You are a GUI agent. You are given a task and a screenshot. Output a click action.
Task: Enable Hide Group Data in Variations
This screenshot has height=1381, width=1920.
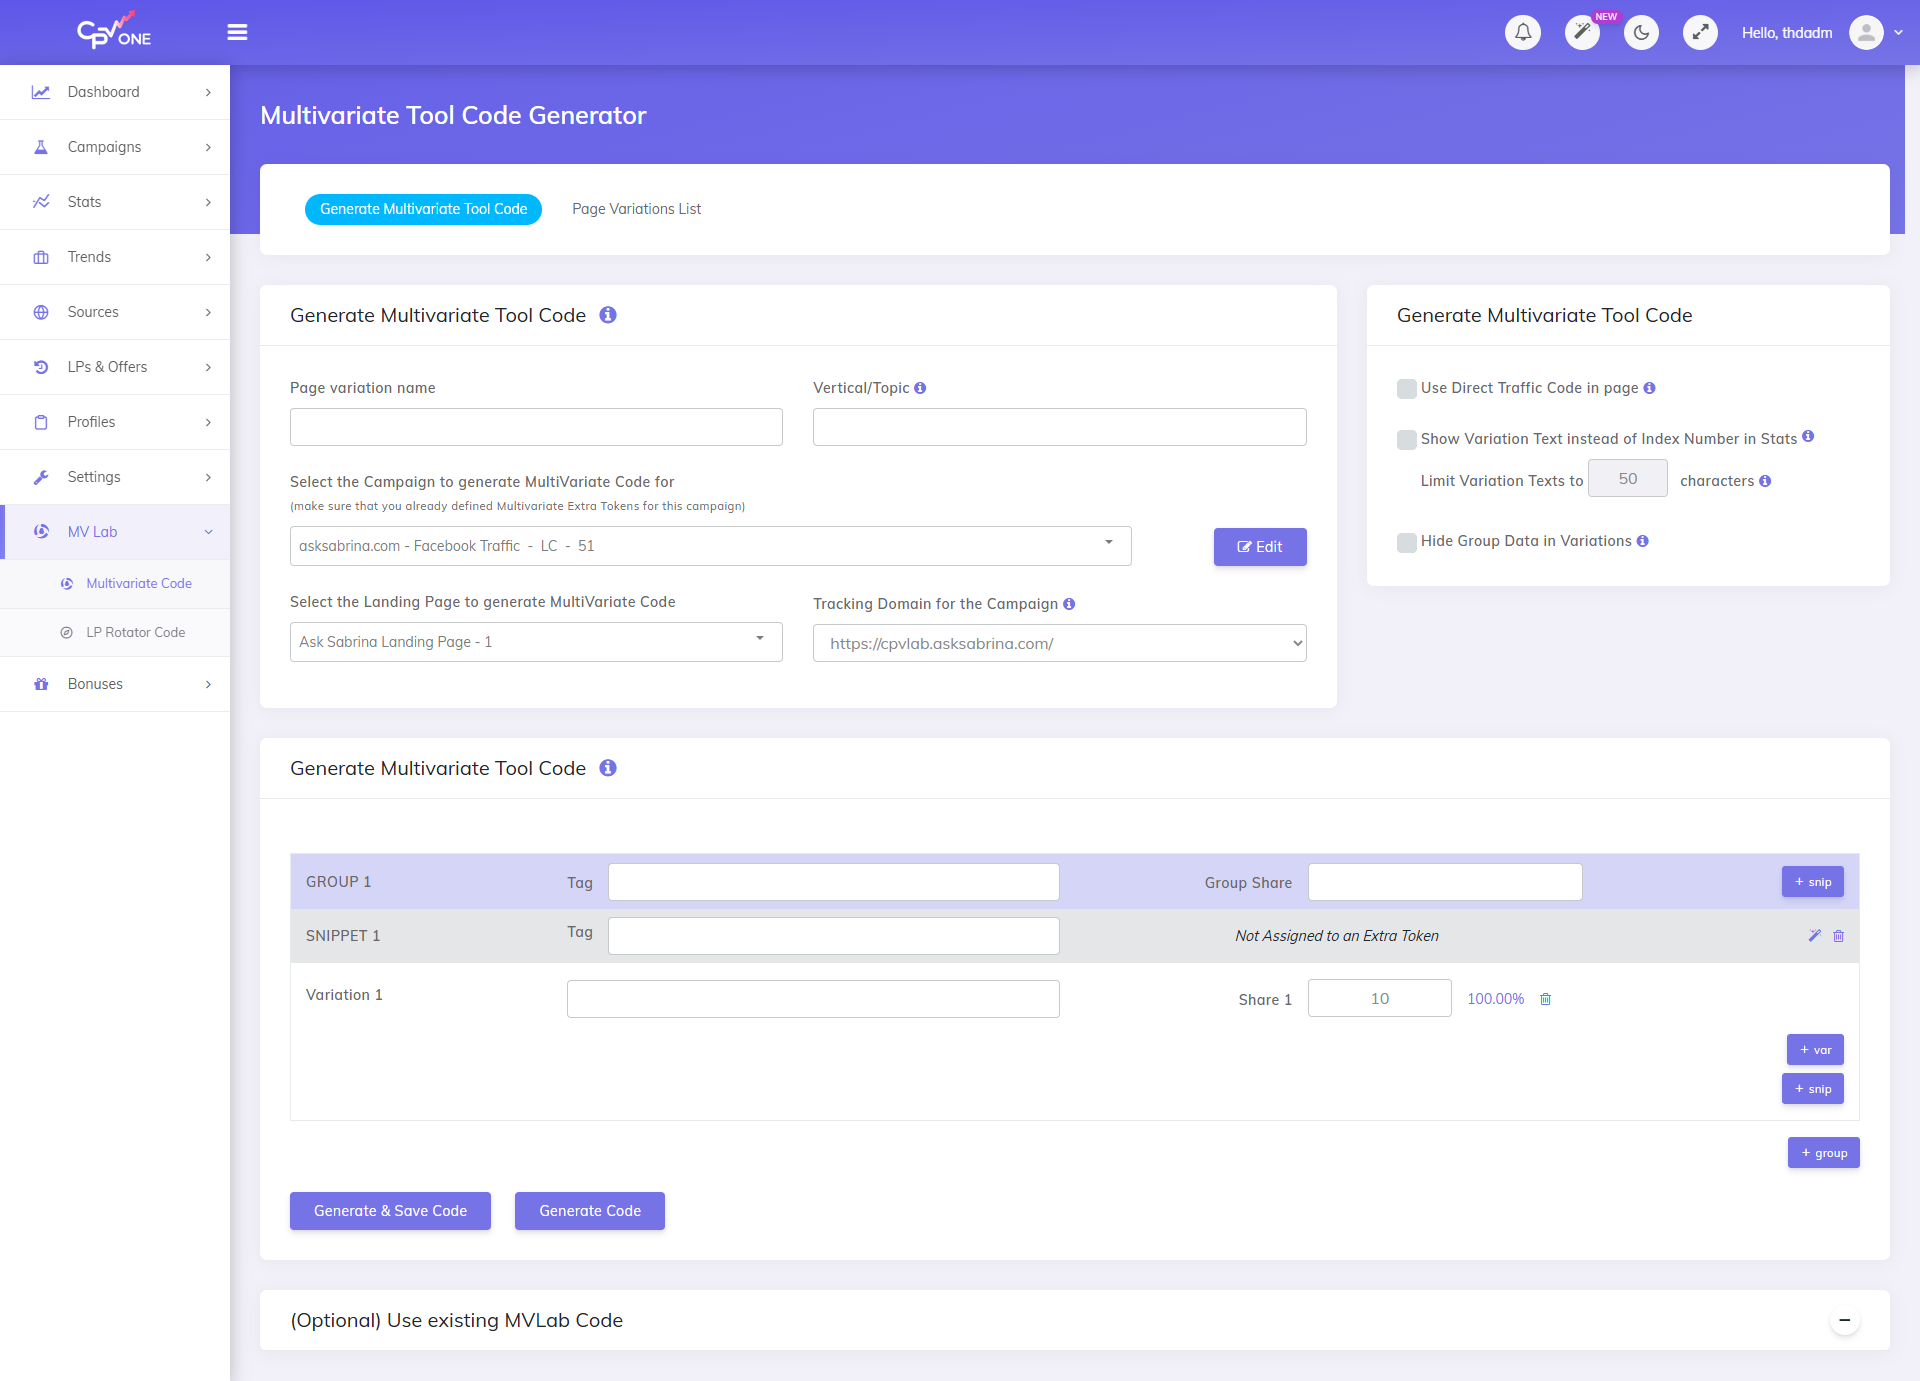(1406, 542)
